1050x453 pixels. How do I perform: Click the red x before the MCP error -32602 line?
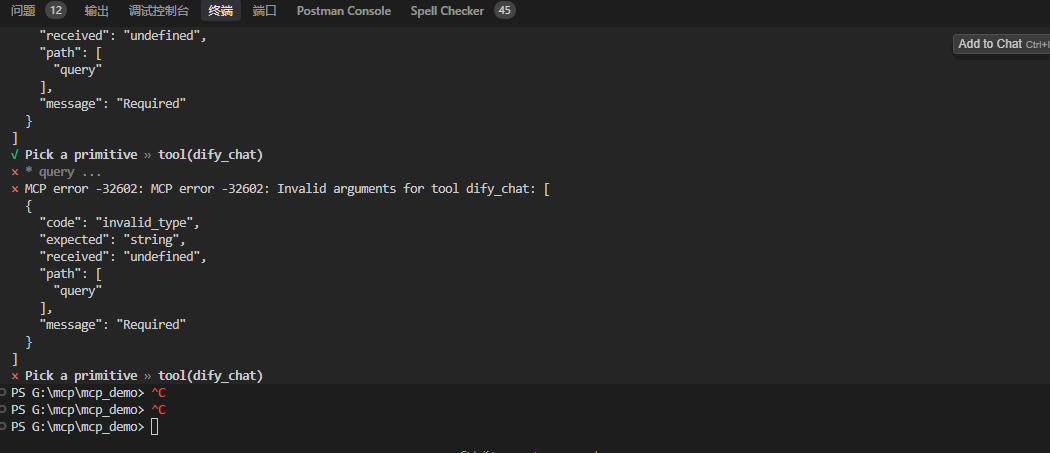coord(14,189)
